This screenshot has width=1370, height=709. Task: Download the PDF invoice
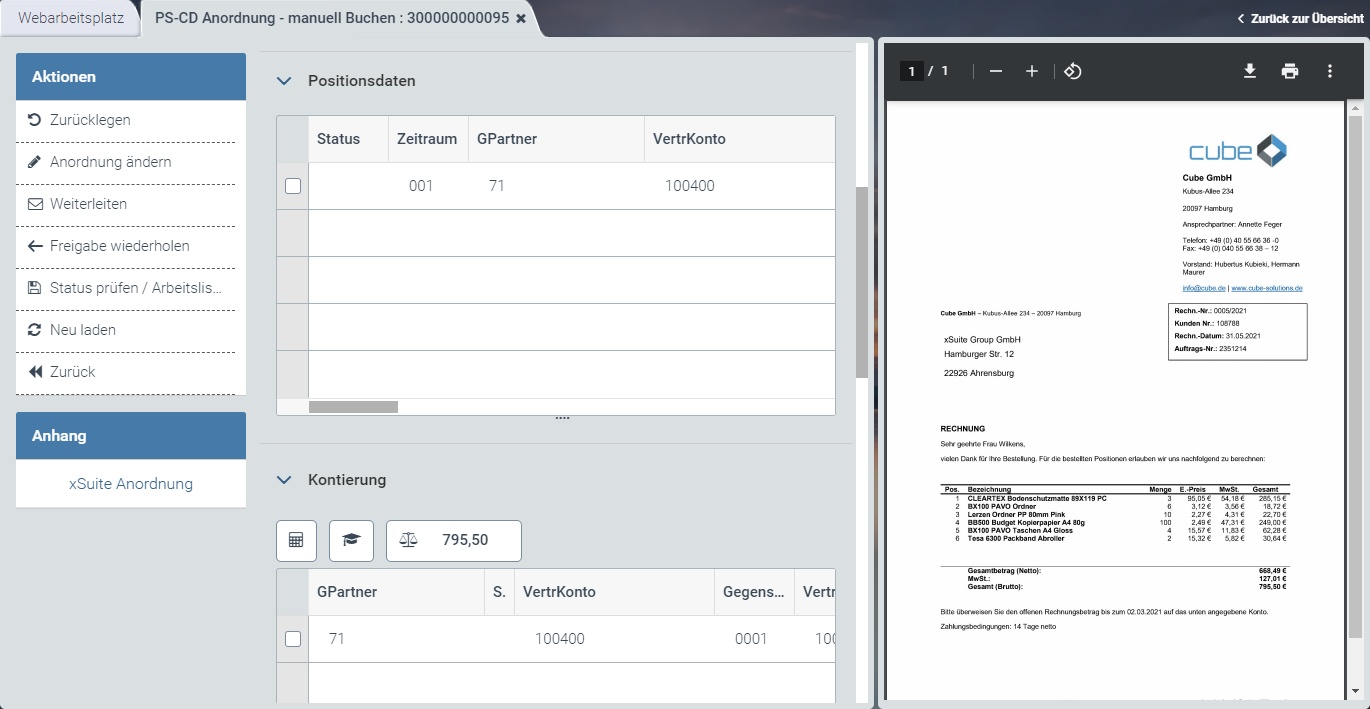click(x=1249, y=71)
